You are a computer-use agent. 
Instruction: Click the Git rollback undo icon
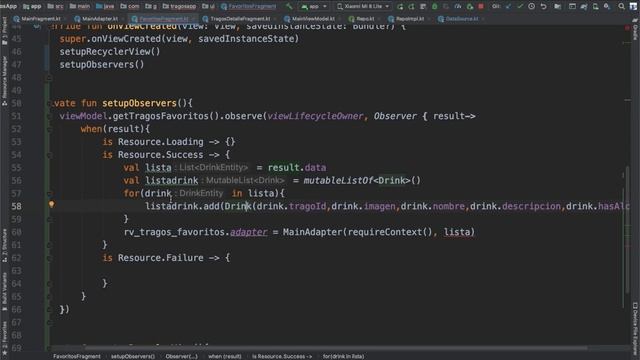click(x=543, y=7)
